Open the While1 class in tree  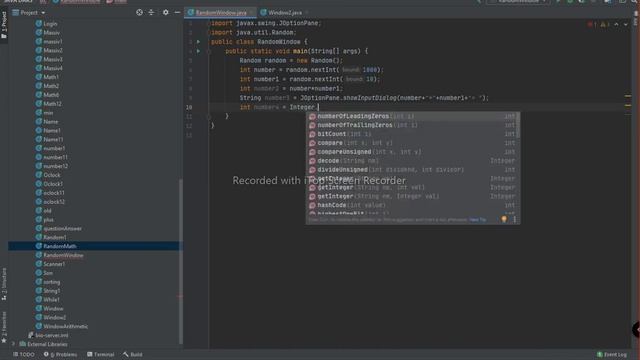(x=51, y=300)
